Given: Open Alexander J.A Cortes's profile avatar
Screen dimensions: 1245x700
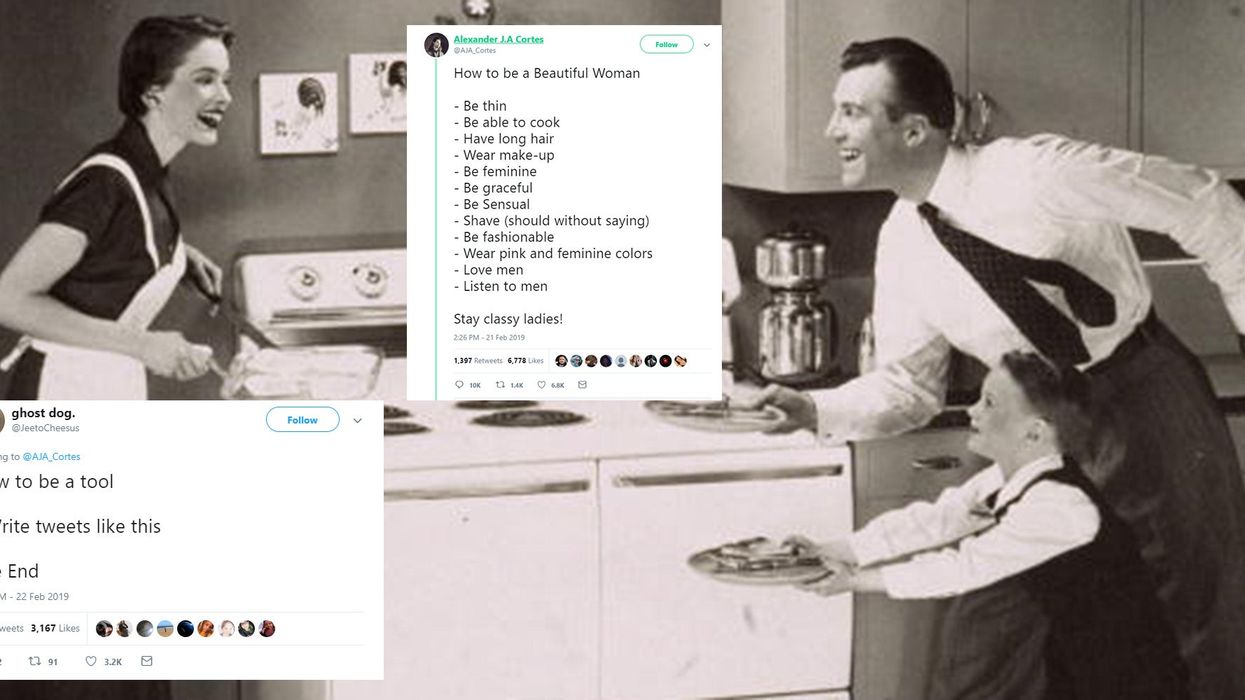Looking at the screenshot, I should [436, 45].
